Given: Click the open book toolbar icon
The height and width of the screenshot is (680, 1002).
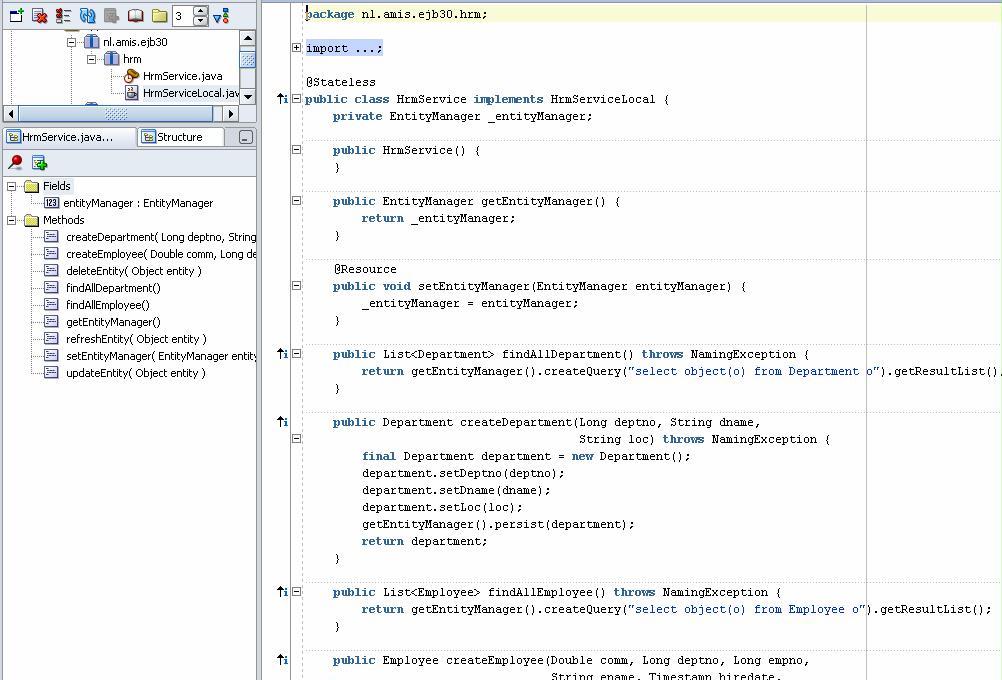Looking at the screenshot, I should pos(135,15).
